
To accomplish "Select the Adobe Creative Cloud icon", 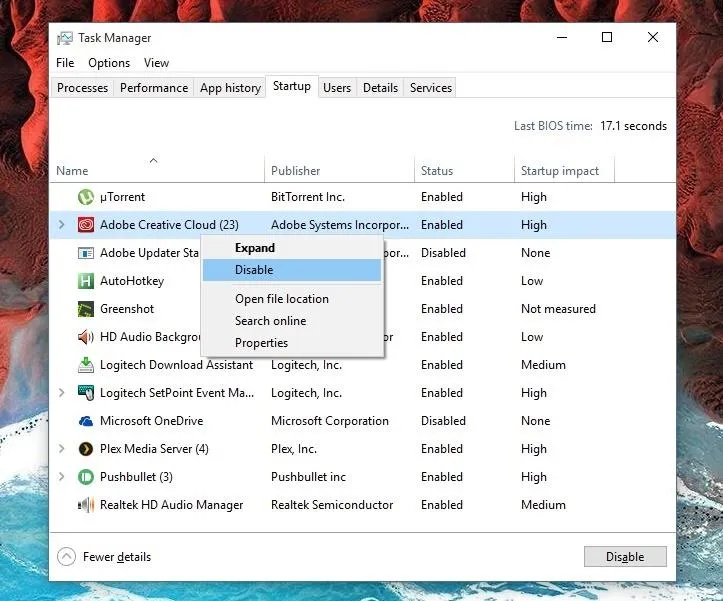I will point(86,225).
